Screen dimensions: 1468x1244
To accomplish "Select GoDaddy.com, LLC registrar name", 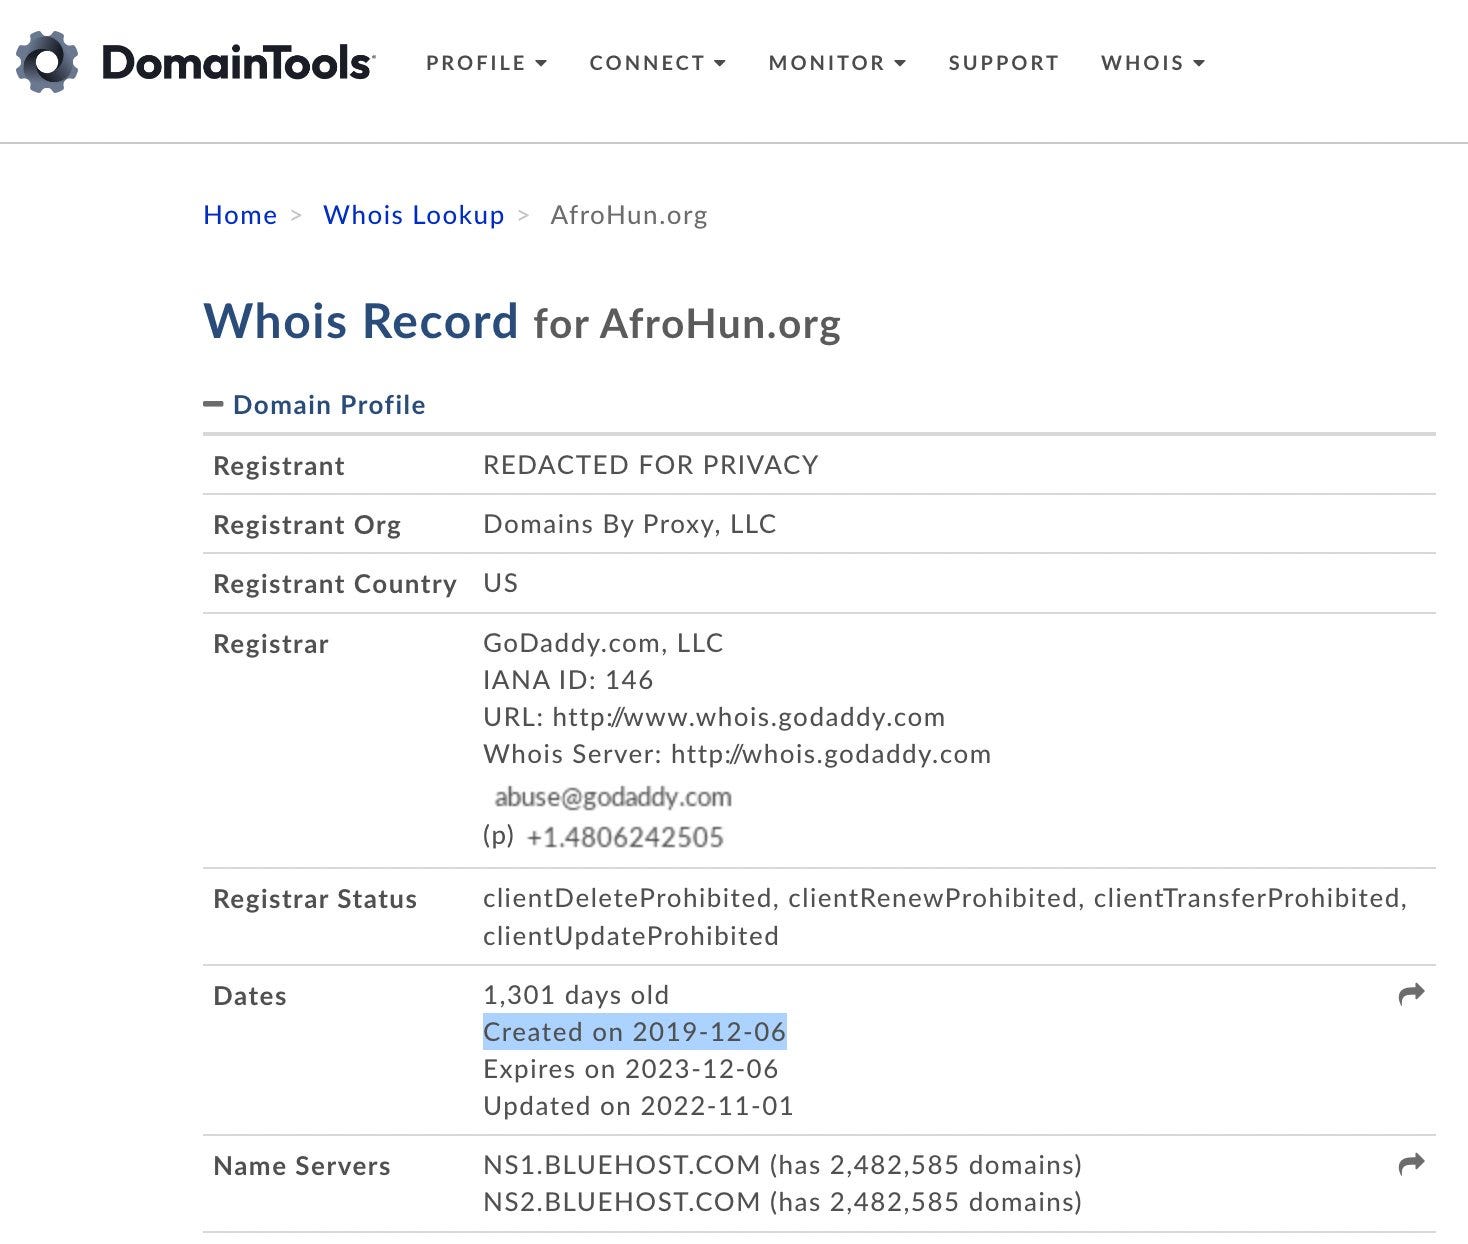I will (603, 643).
